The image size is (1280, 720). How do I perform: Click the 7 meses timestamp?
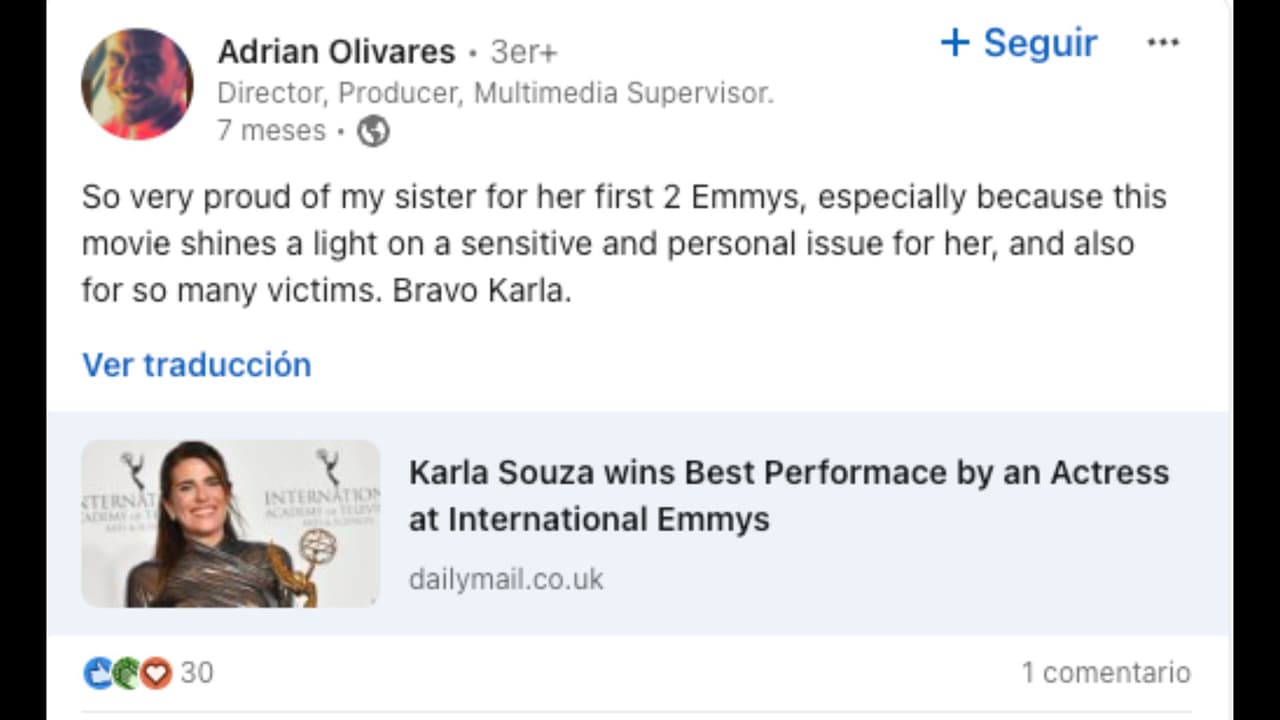click(x=270, y=130)
